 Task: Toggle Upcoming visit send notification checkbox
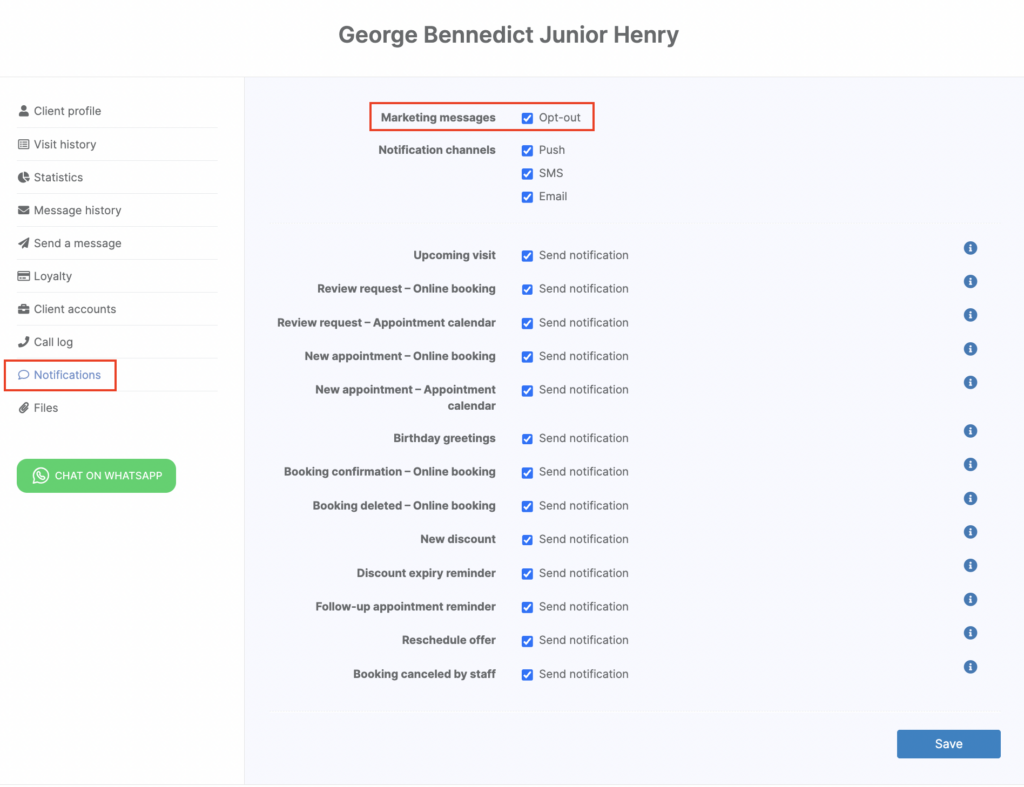[527, 256]
